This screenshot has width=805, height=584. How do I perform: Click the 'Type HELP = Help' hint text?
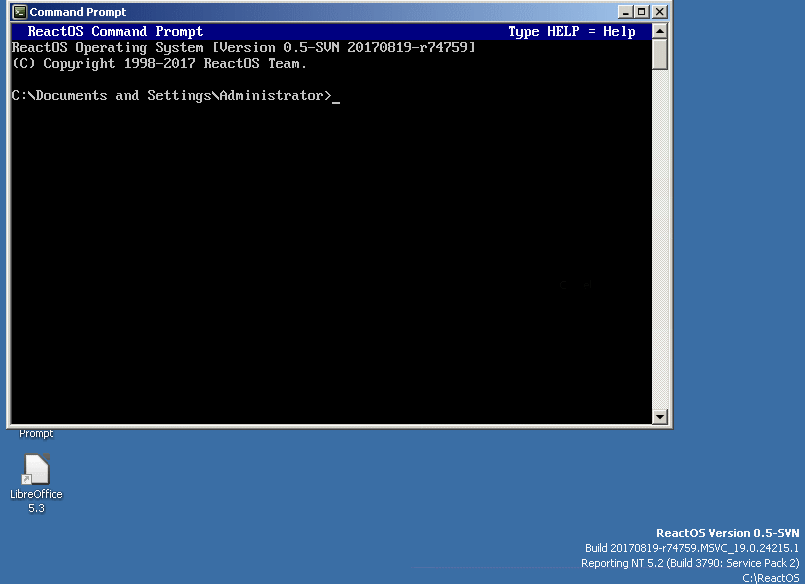[x=572, y=31]
